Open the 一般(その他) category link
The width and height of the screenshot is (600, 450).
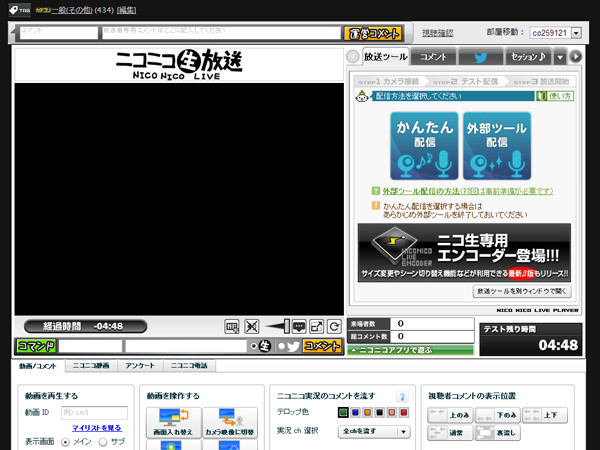tap(72, 10)
